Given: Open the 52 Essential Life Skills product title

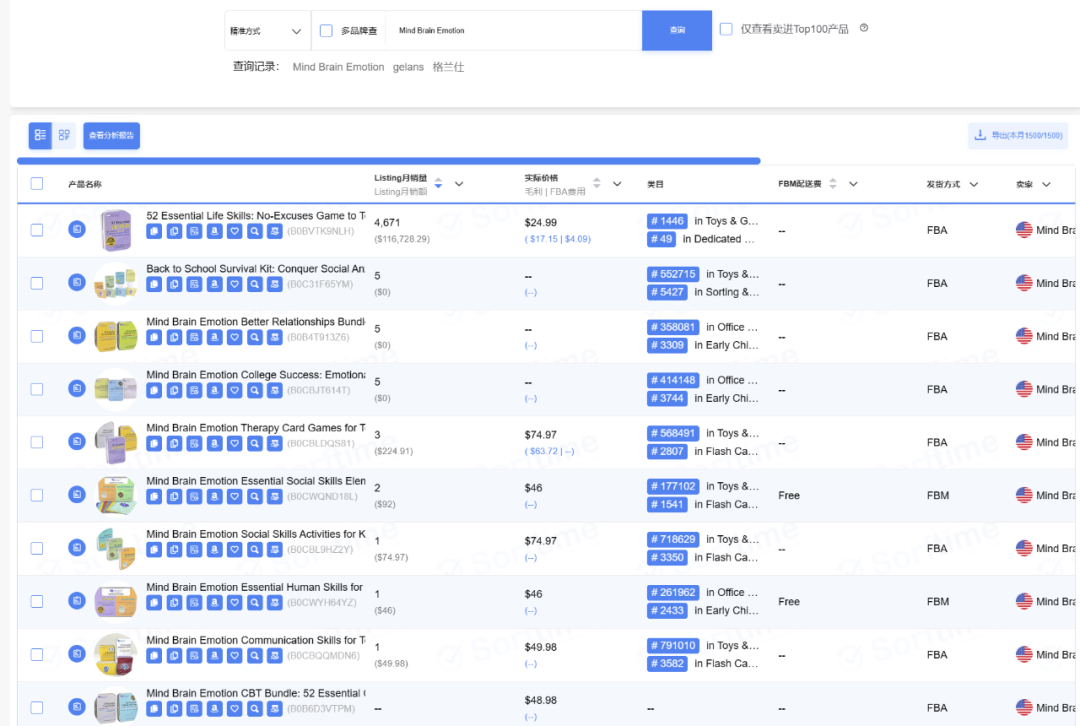Looking at the screenshot, I should pyautogui.click(x=256, y=216).
